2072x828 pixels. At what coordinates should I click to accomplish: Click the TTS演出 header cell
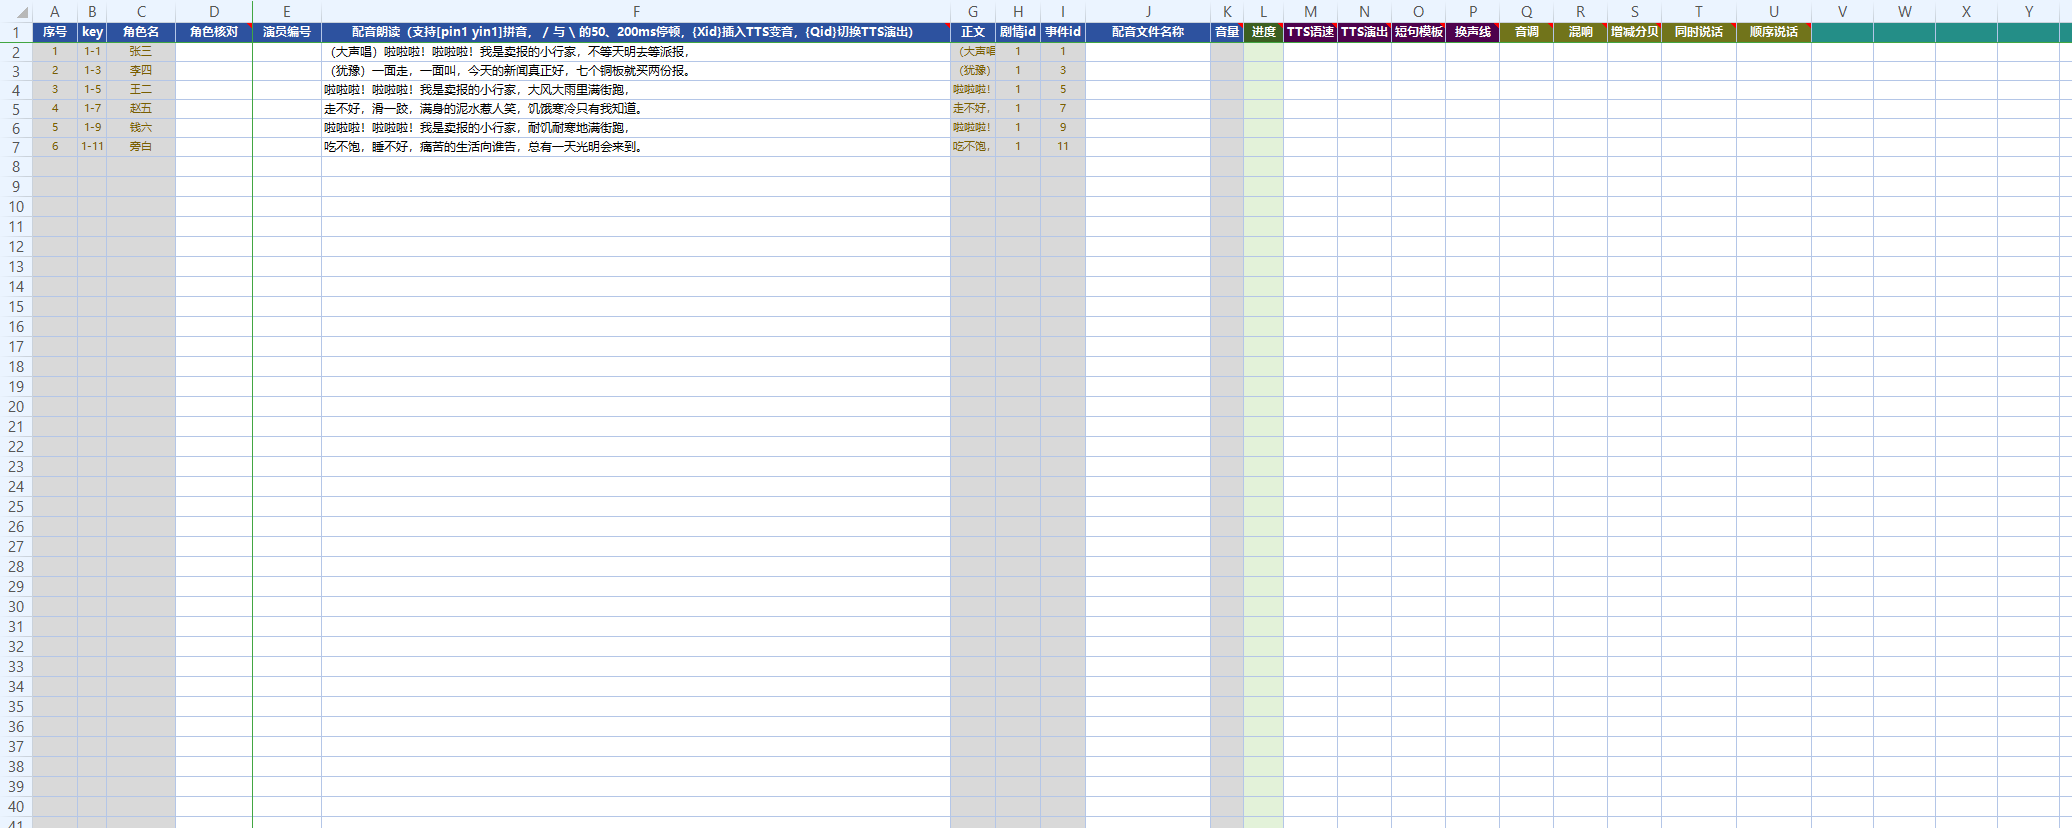pyautogui.click(x=1364, y=32)
